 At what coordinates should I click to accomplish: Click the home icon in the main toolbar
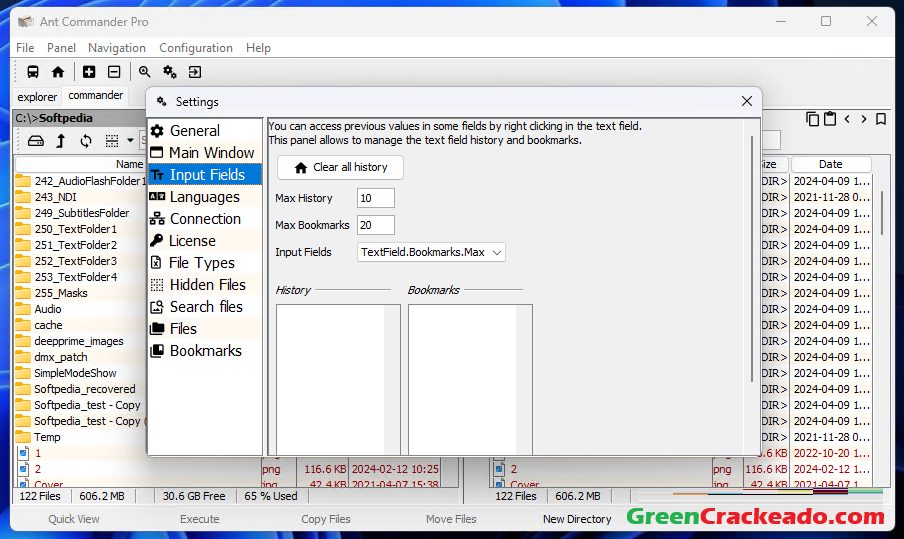click(x=58, y=72)
